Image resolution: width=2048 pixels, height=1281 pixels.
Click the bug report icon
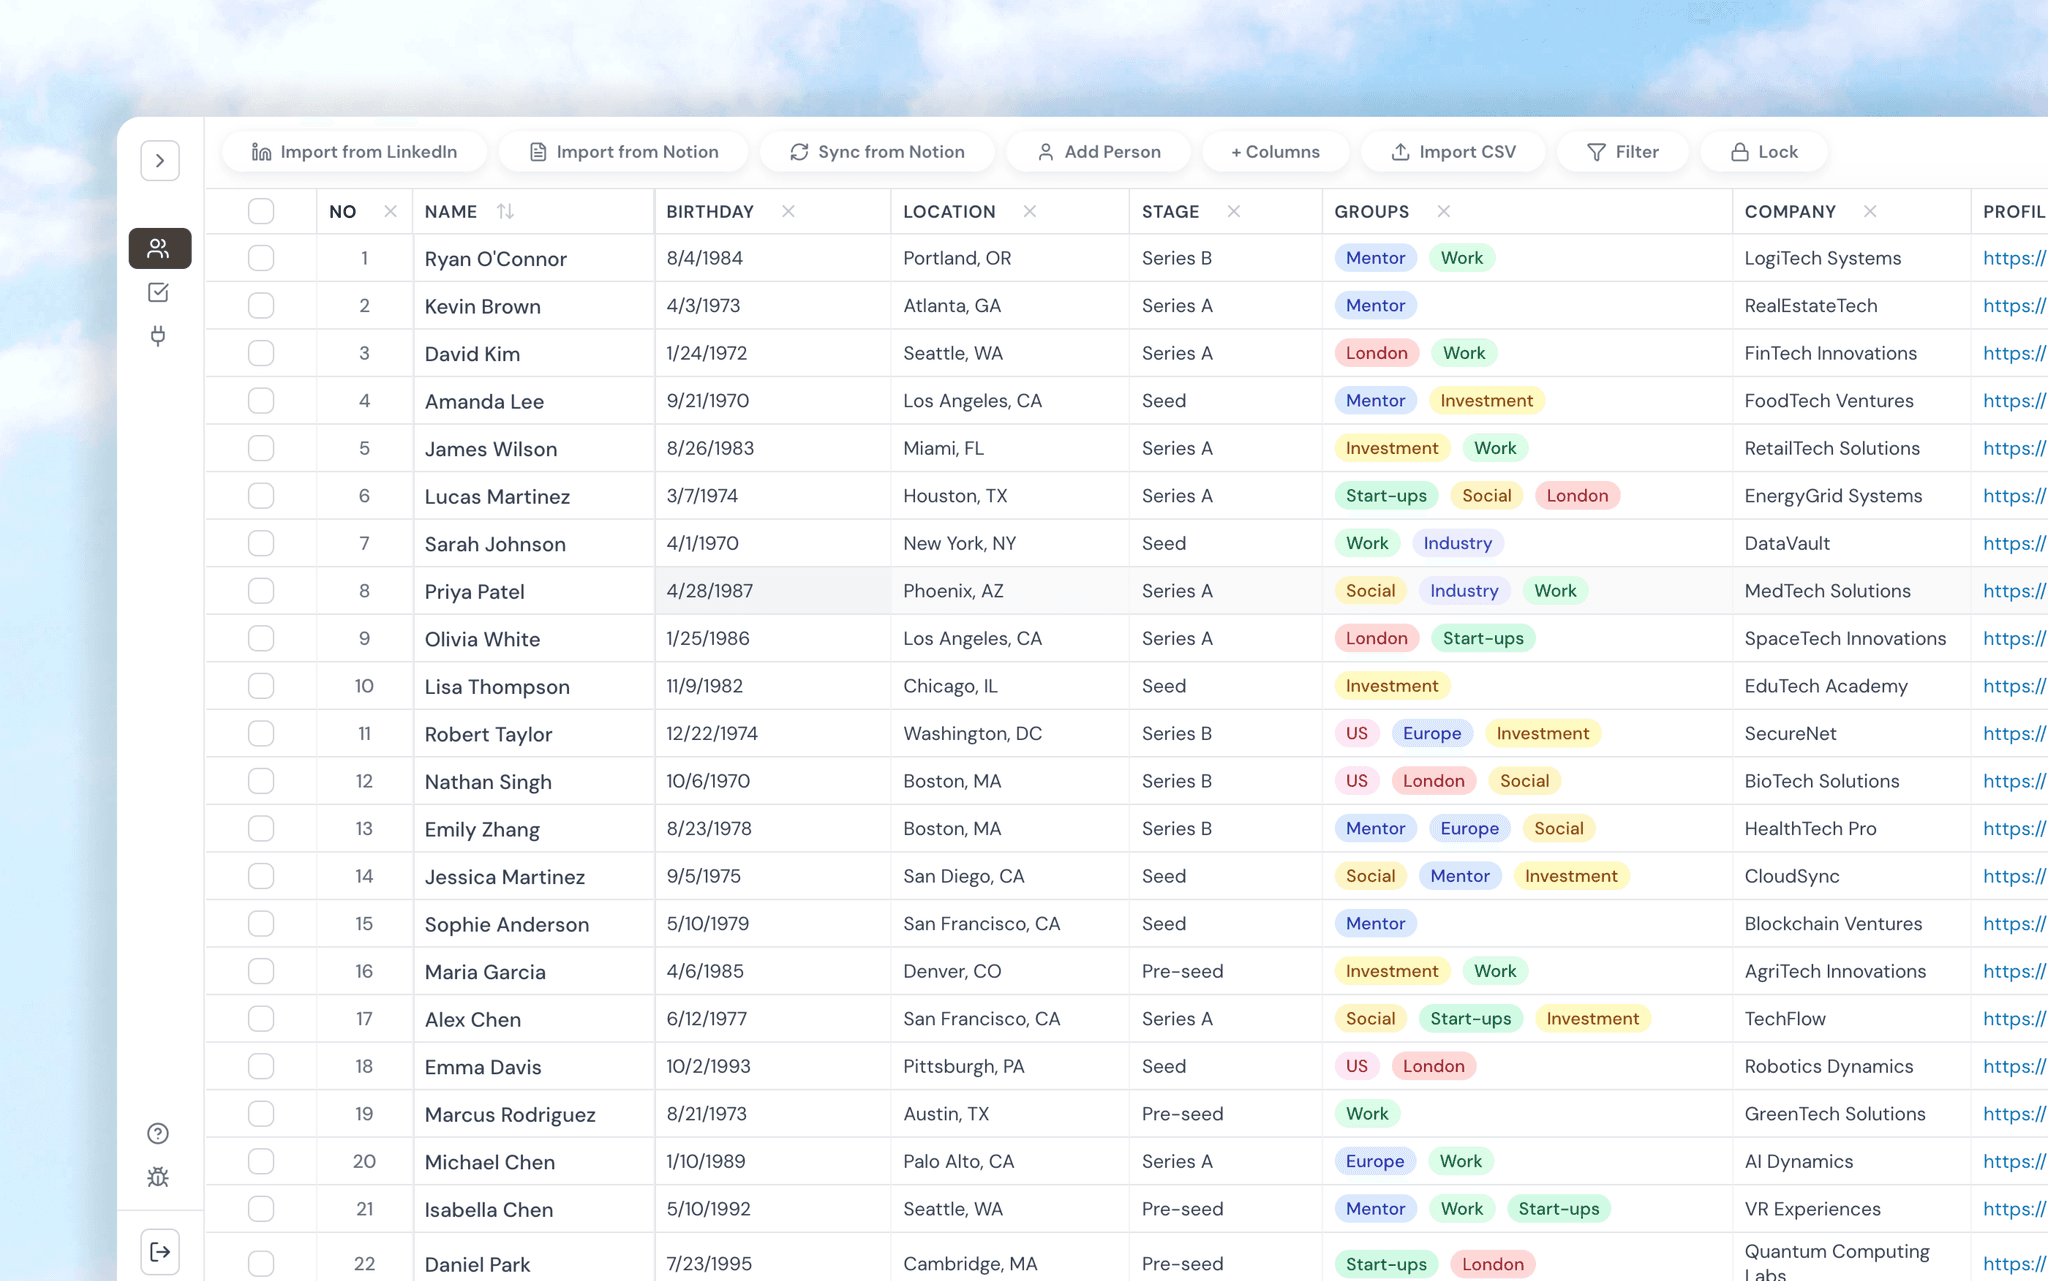158,1177
